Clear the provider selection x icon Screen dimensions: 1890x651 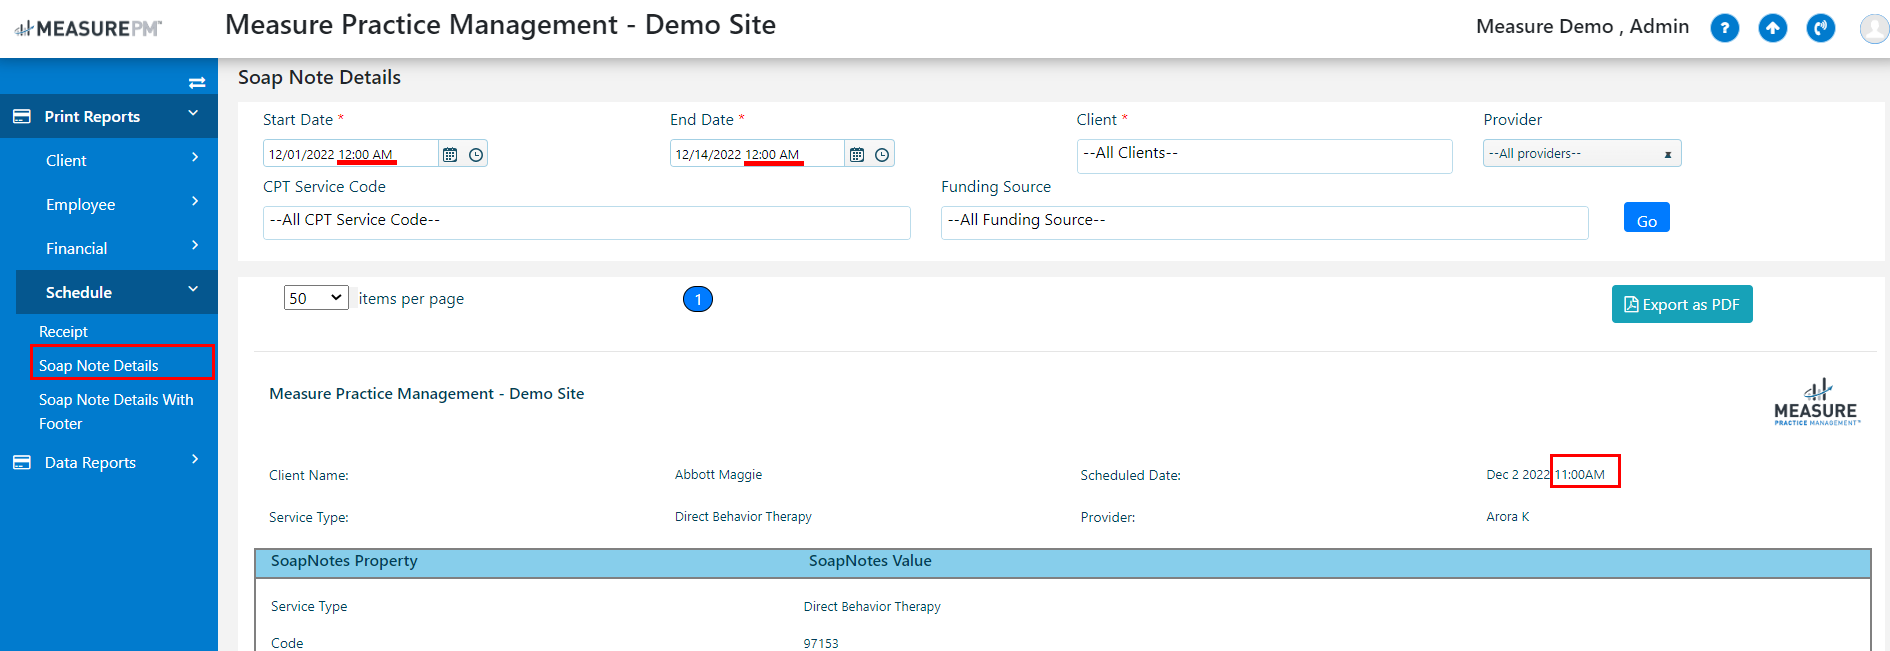pos(1668,154)
